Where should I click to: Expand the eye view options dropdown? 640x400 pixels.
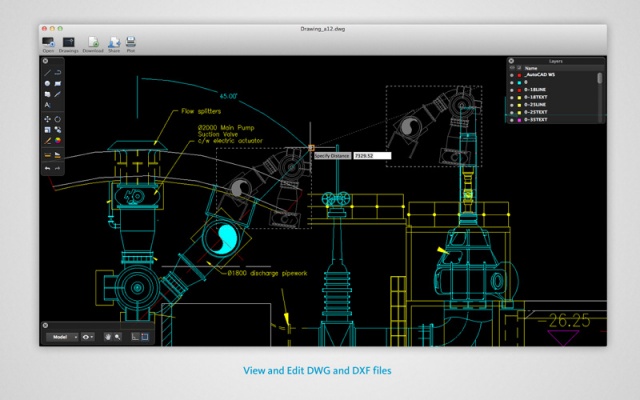point(89,337)
